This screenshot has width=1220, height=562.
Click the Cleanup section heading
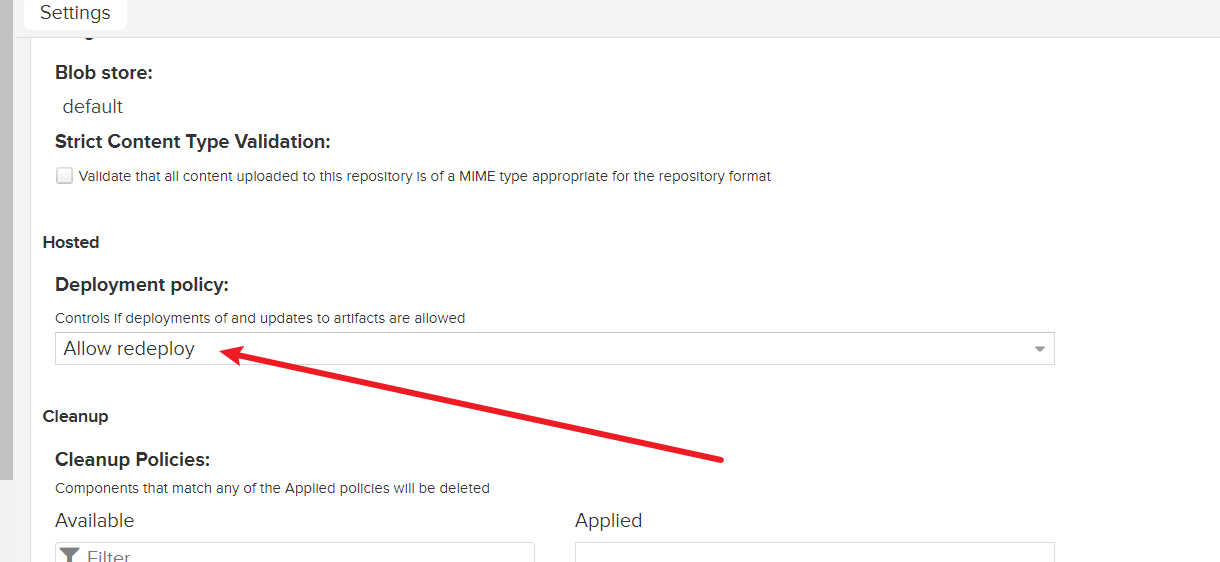[x=75, y=416]
